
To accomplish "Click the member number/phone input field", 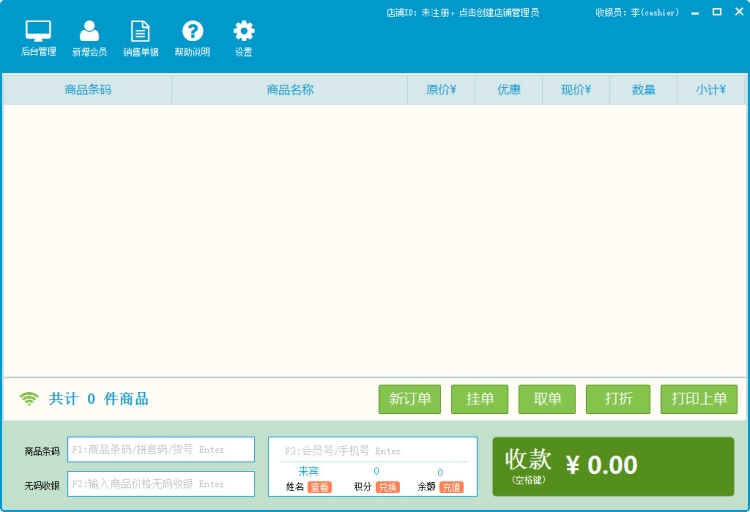I will (x=372, y=451).
